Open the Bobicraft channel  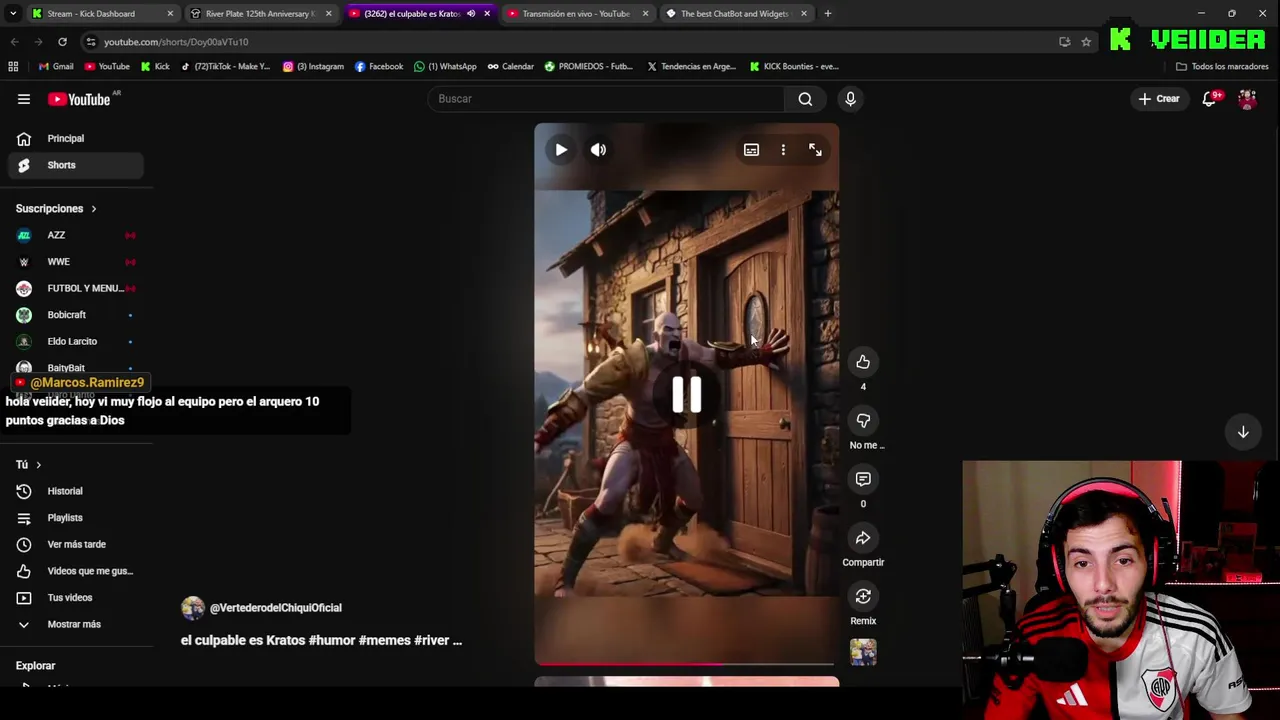pos(76,315)
